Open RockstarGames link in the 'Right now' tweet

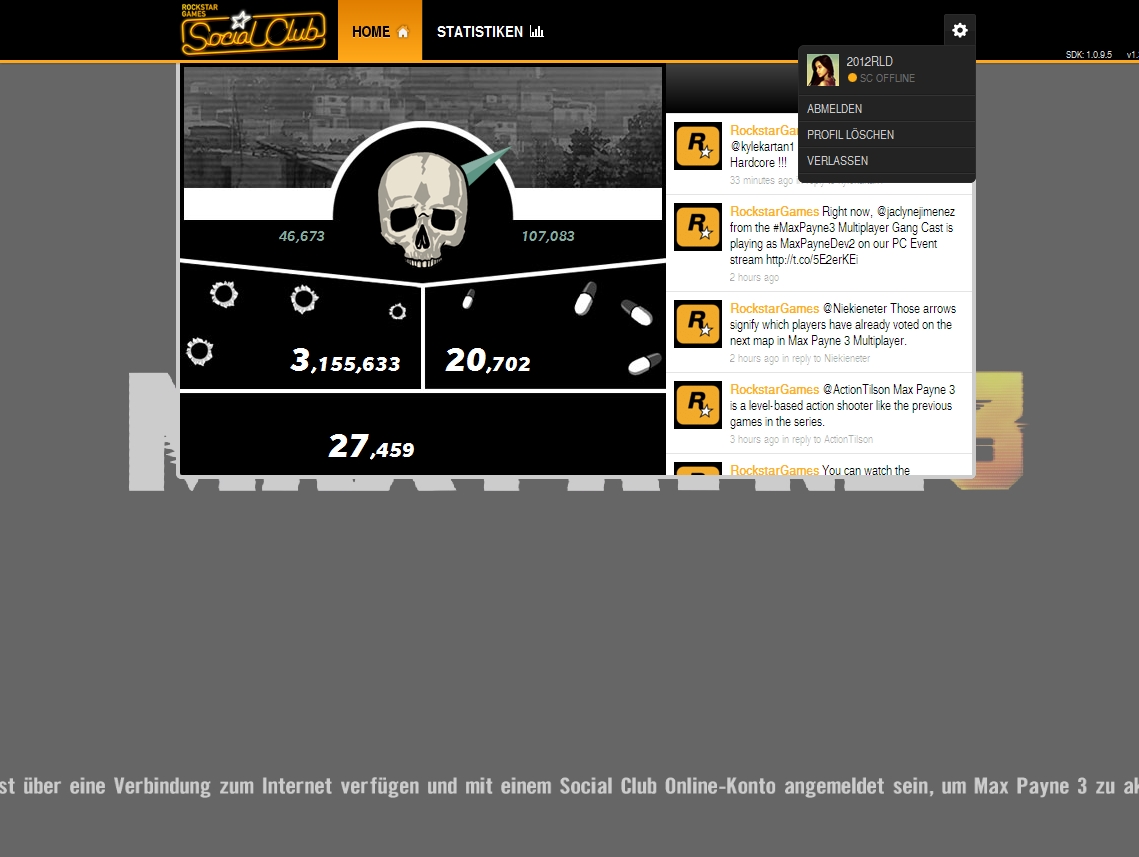(x=774, y=211)
